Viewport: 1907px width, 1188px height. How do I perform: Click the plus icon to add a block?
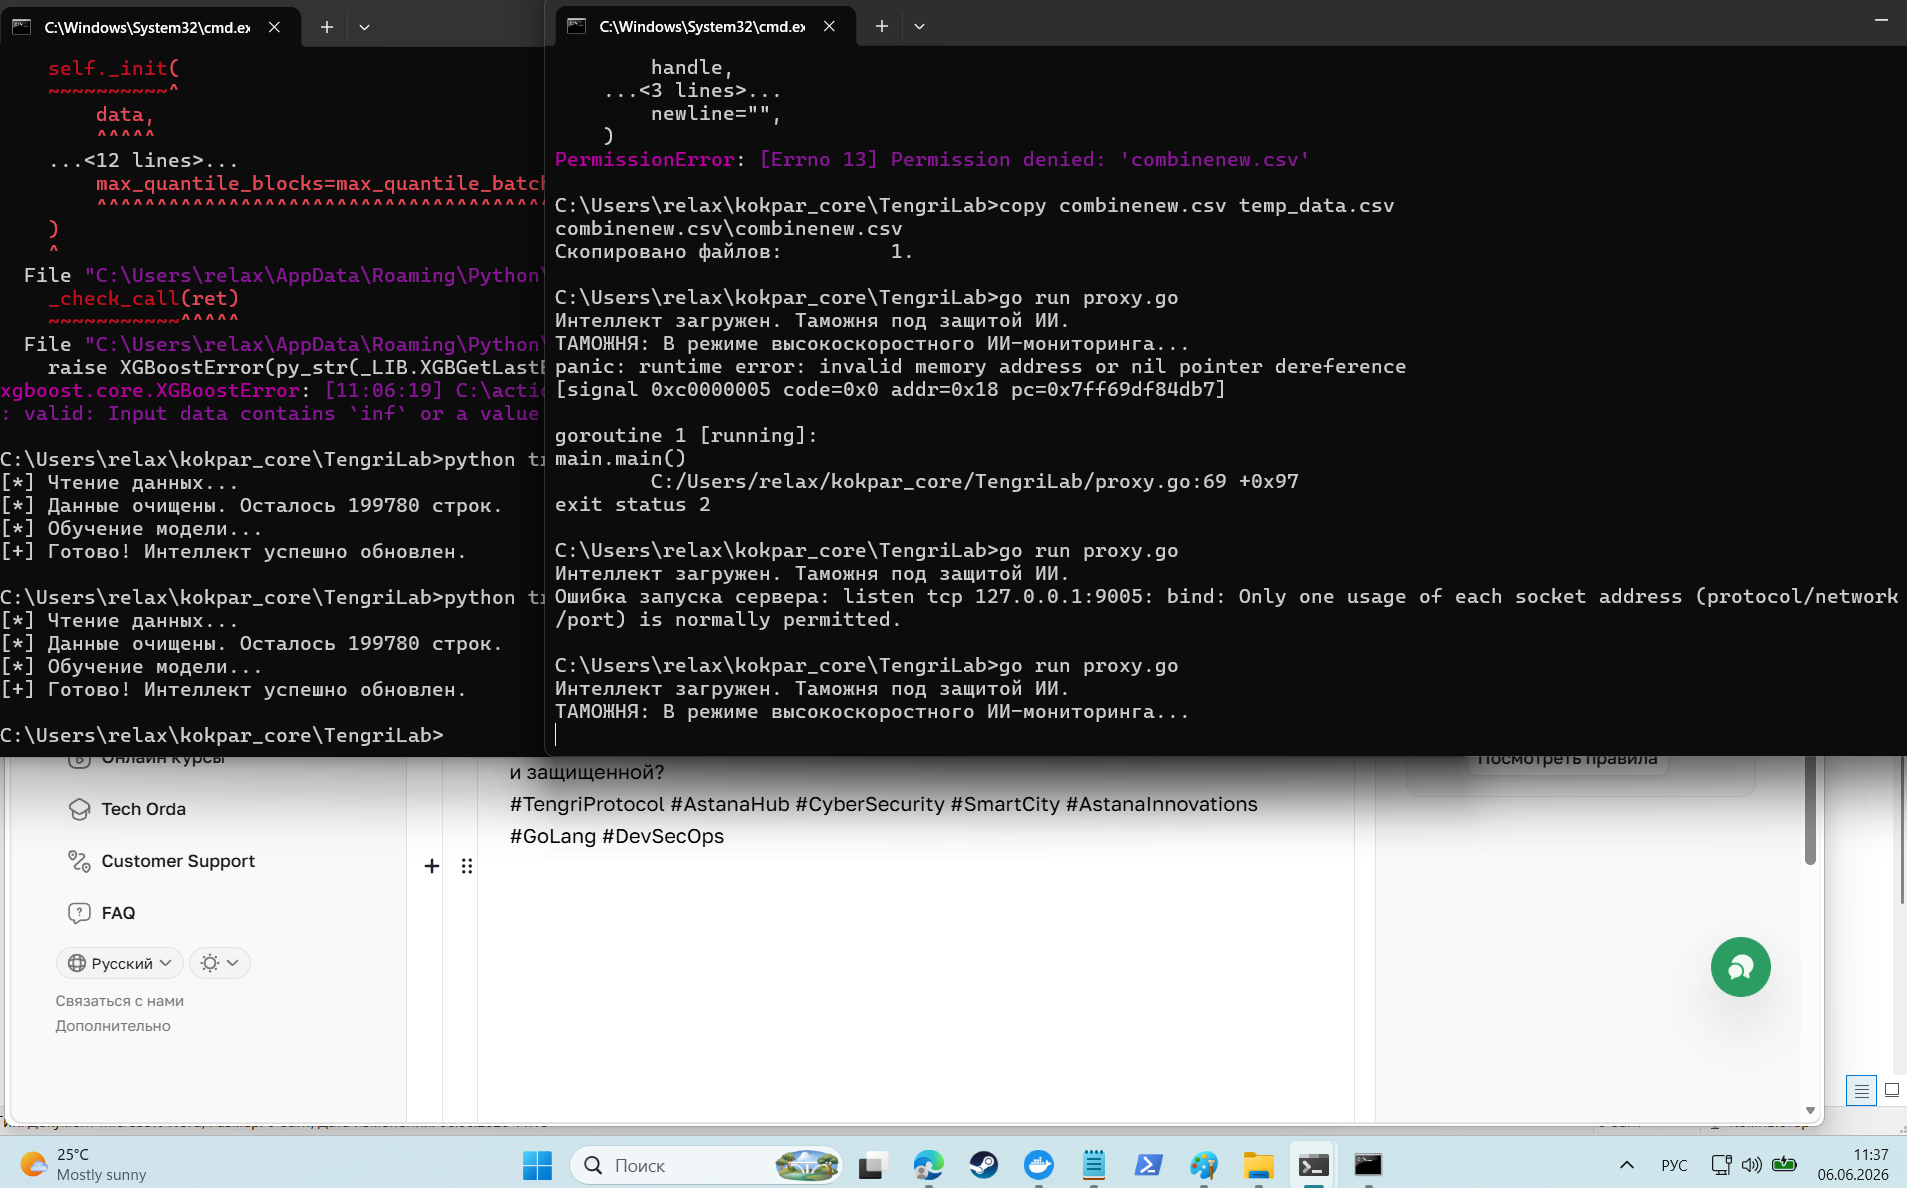click(x=432, y=866)
